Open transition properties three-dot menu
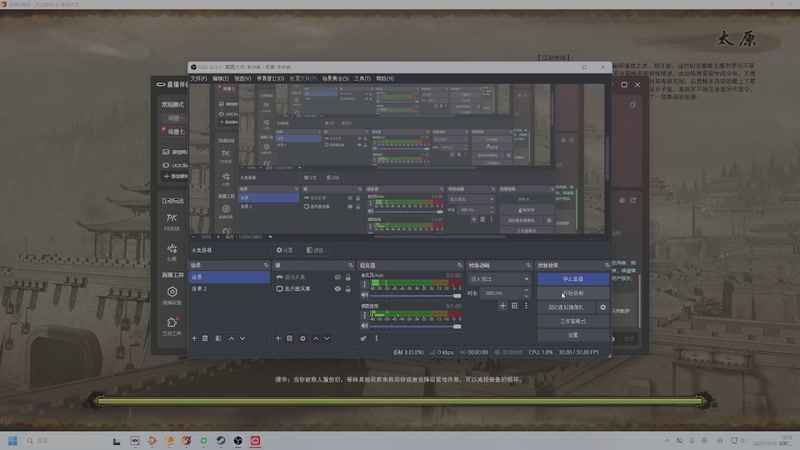 526,306
